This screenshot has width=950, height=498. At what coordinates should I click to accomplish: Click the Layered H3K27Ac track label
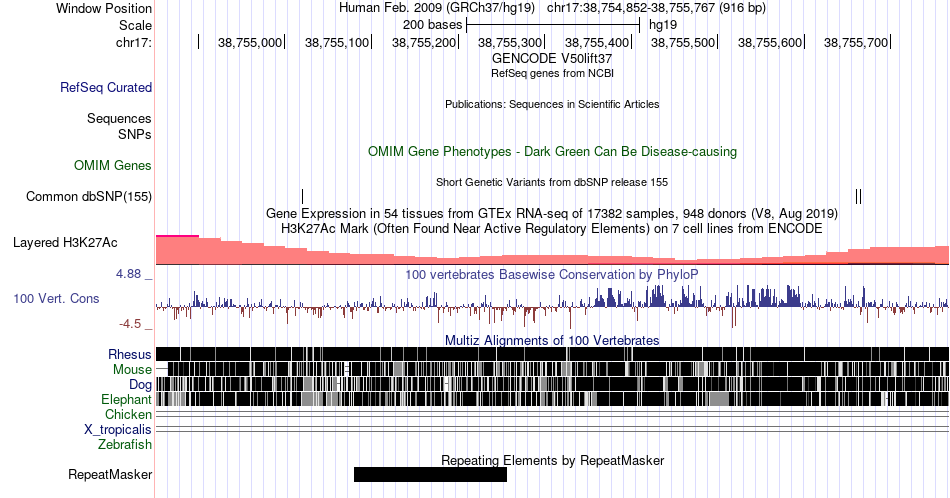(65, 242)
